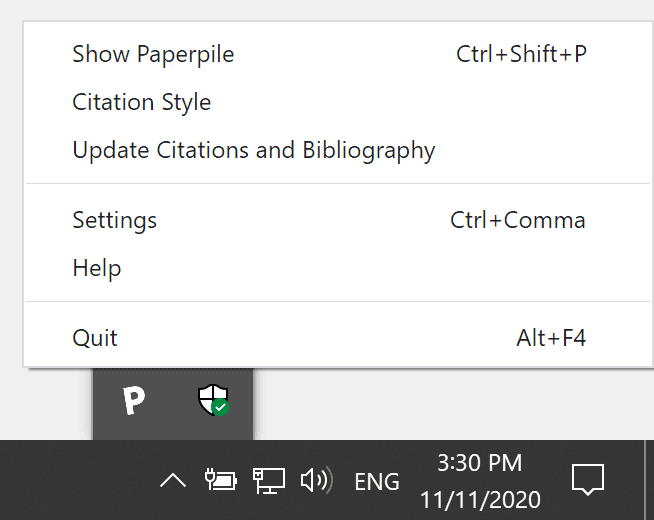The width and height of the screenshot is (654, 520).
Task: Open the network connection icon
Action: click(x=268, y=481)
